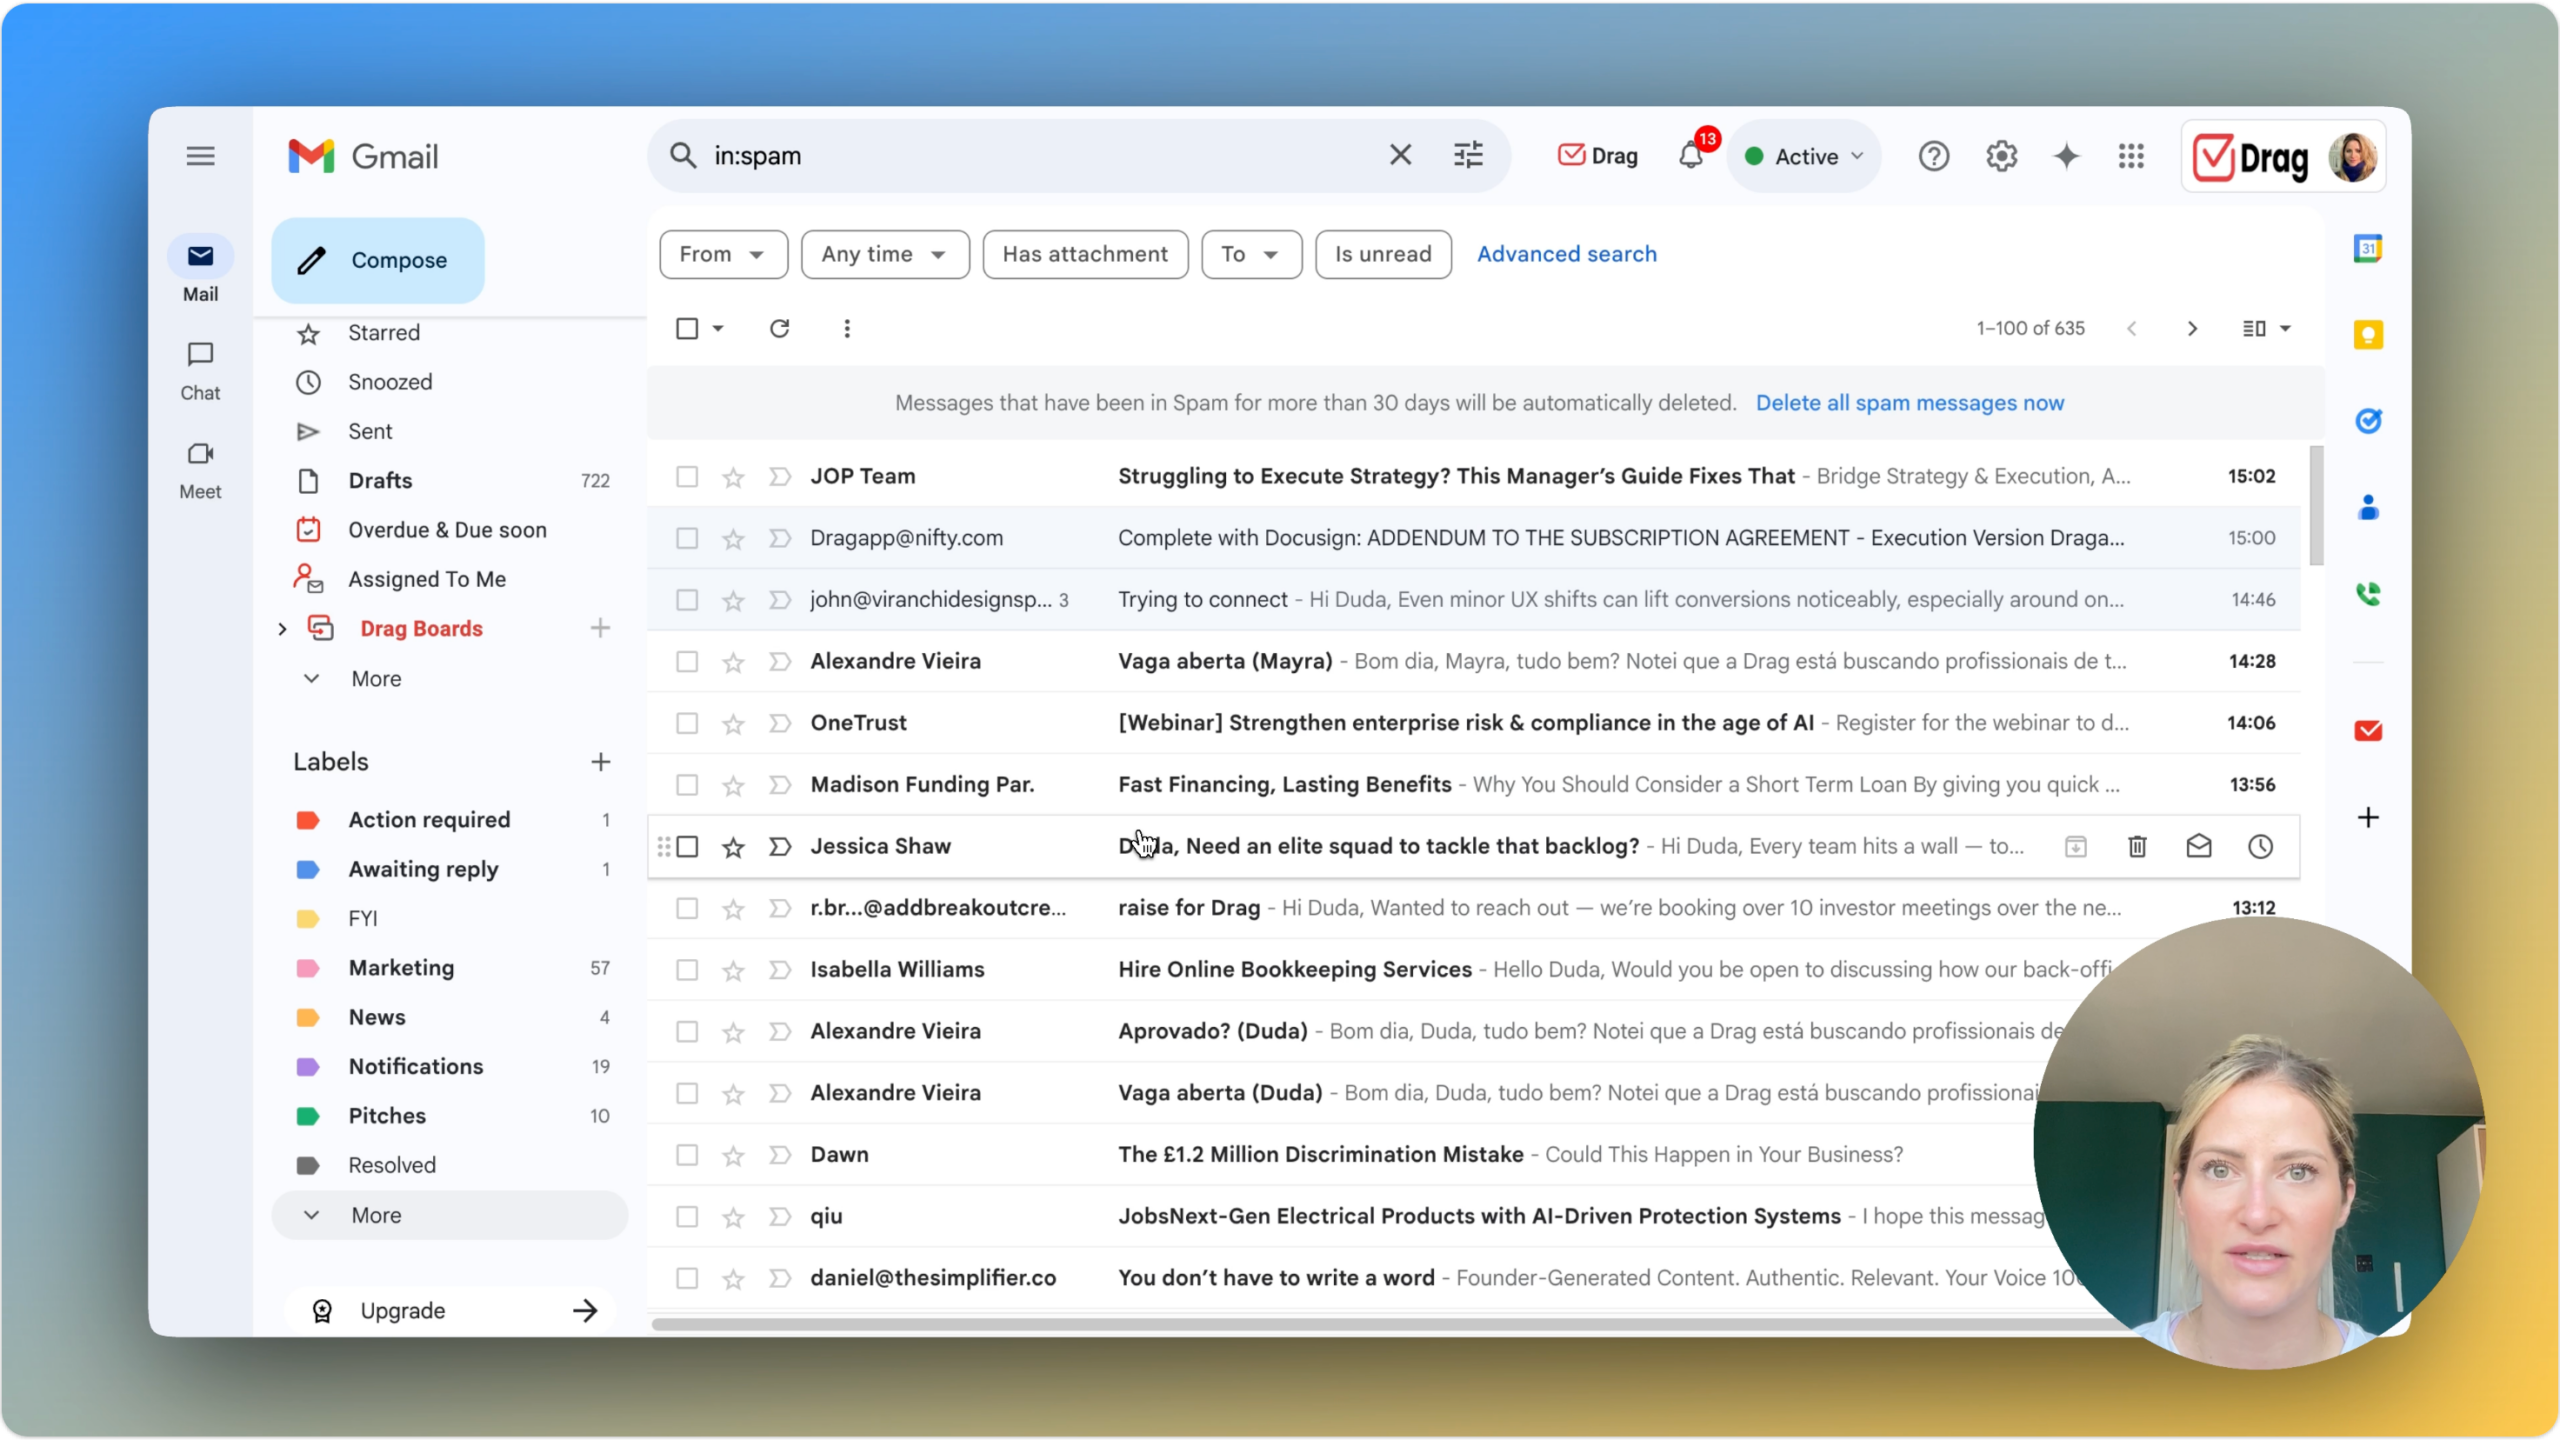Show search options sliders icon
Viewport: 2560px width, 1440px height.
click(1468, 155)
